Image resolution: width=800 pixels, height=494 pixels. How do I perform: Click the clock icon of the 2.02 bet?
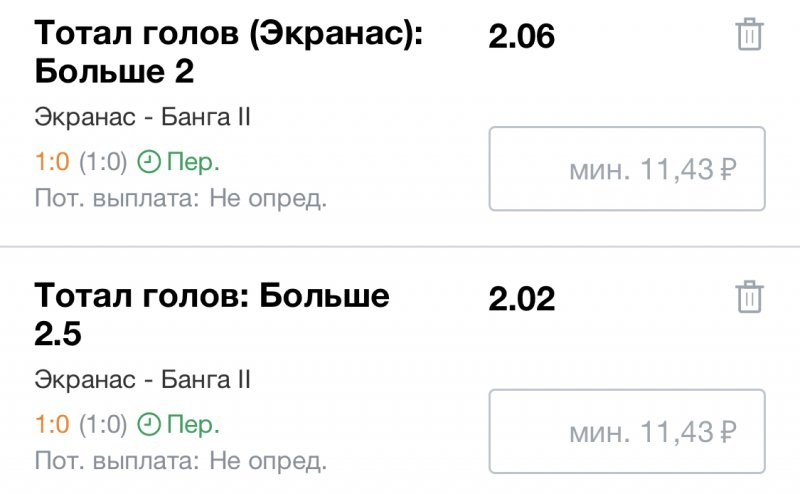149,424
